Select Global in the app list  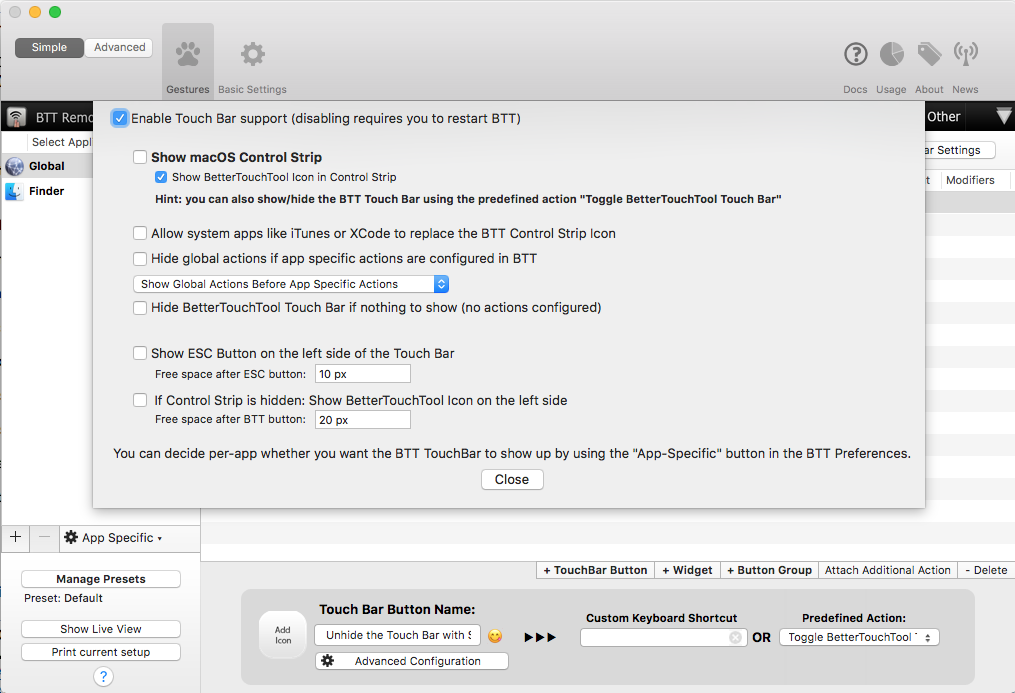47,166
